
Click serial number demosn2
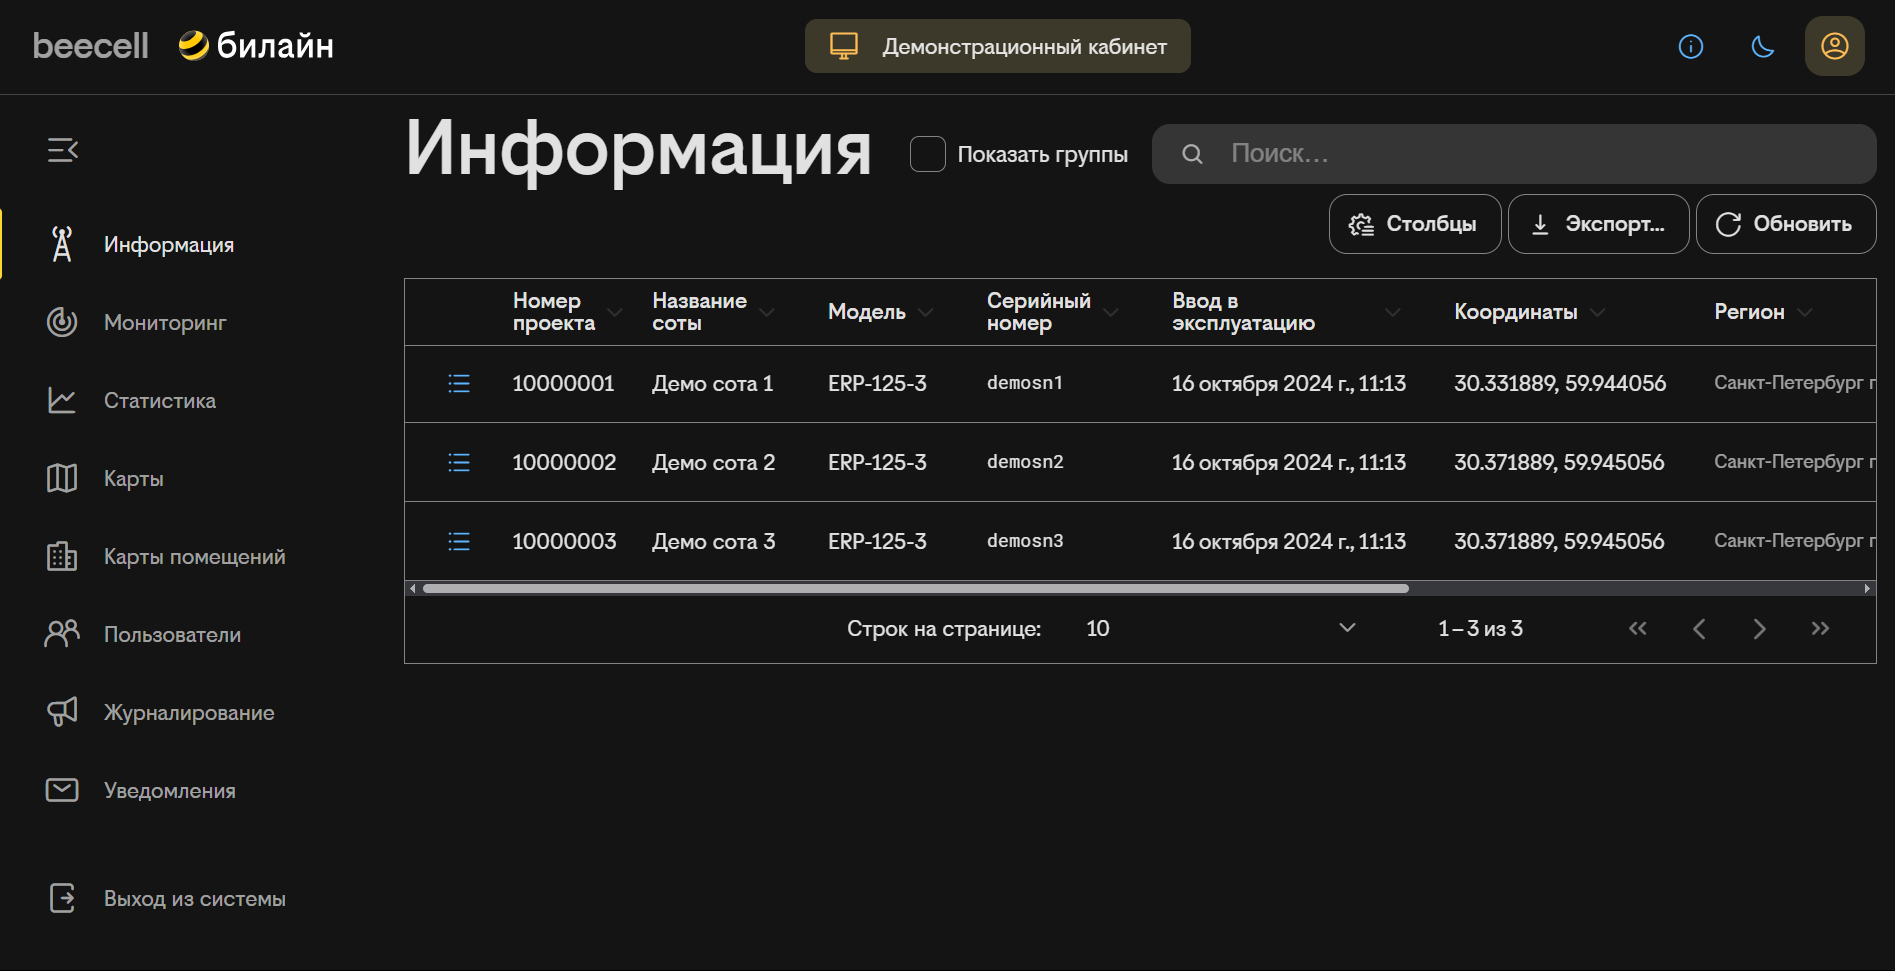[1025, 462]
